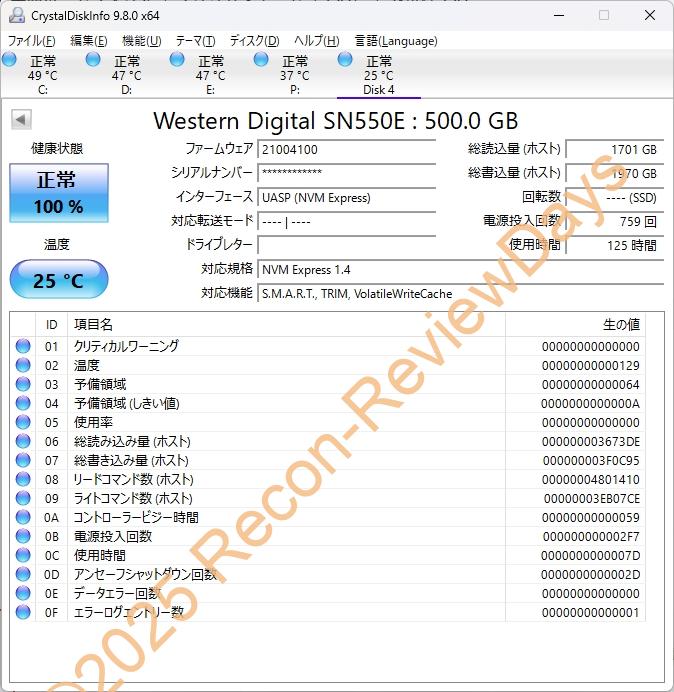Click the 項目名 column header
674x692 pixels.
click(x=93, y=325)
